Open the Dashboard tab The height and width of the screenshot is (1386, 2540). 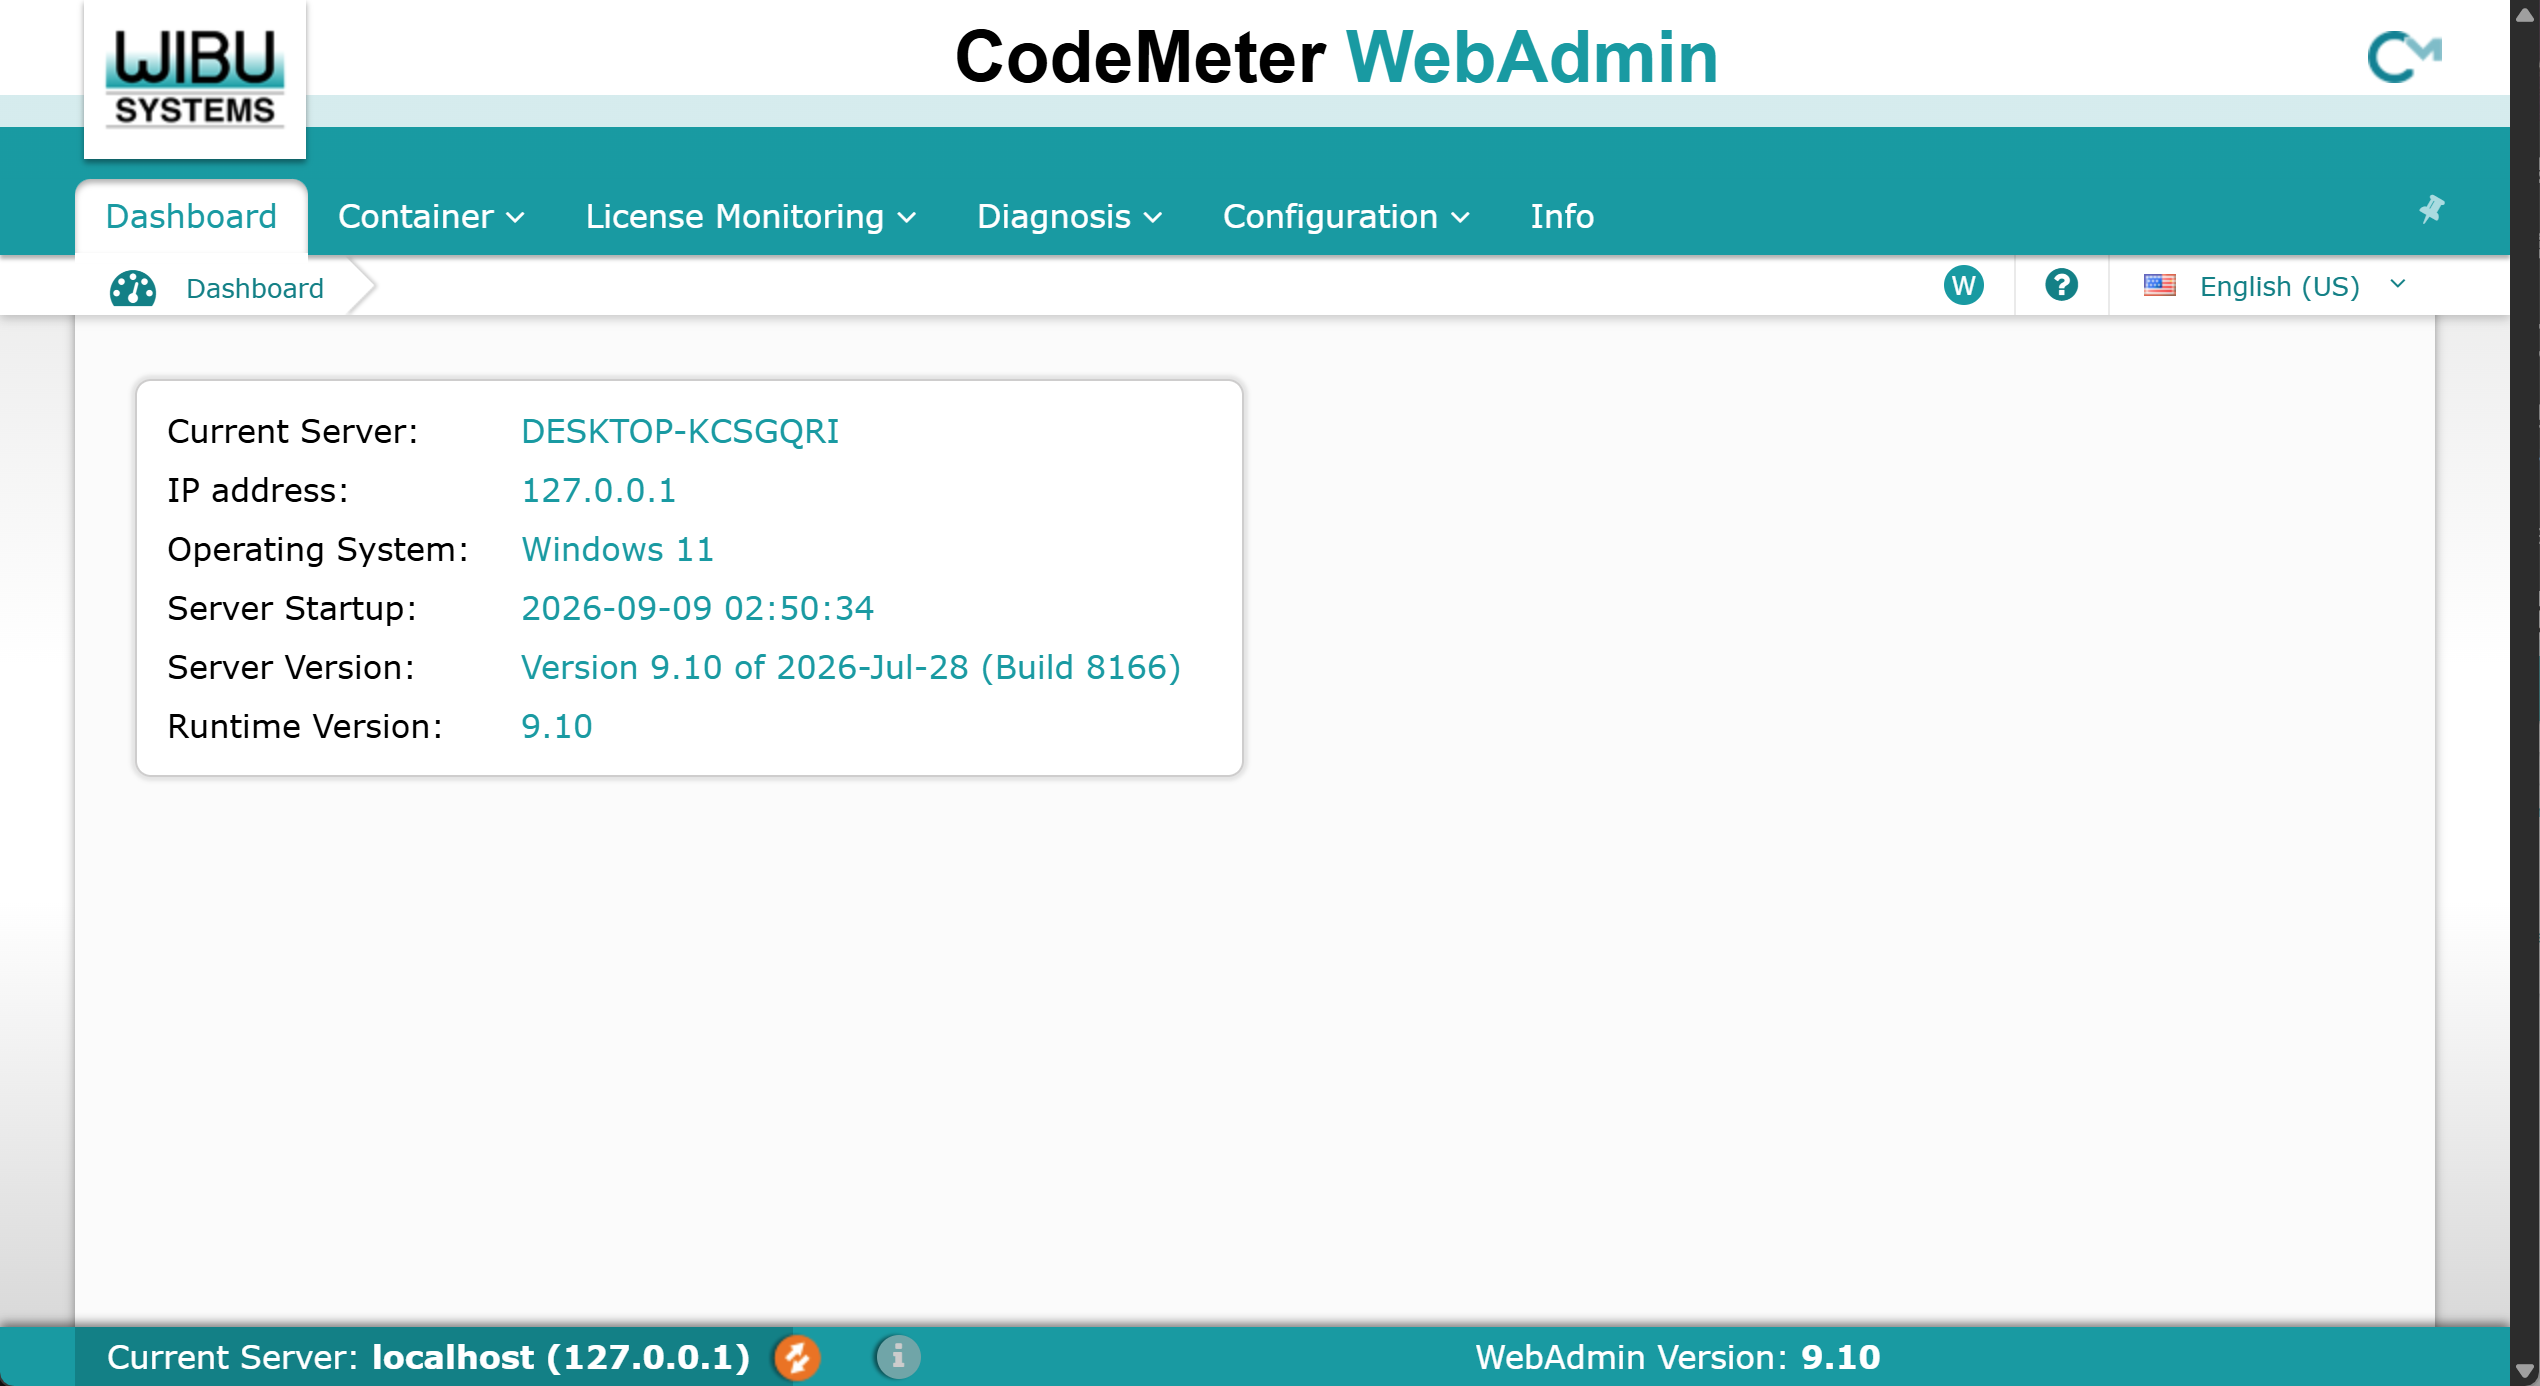tap(191, 216)
